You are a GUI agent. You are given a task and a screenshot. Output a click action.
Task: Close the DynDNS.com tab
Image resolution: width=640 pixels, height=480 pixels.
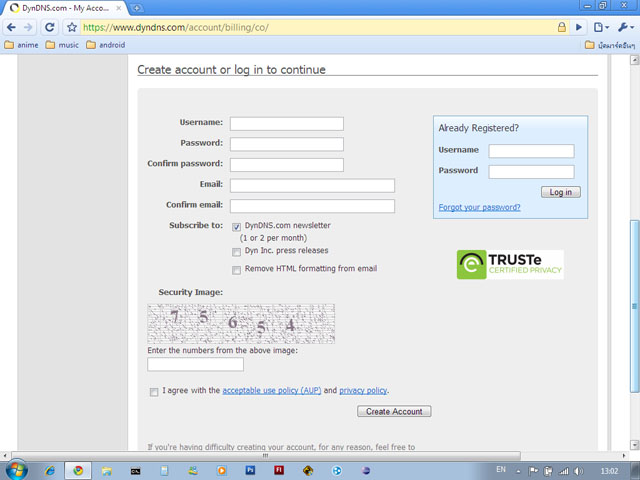tap(118, 8)
